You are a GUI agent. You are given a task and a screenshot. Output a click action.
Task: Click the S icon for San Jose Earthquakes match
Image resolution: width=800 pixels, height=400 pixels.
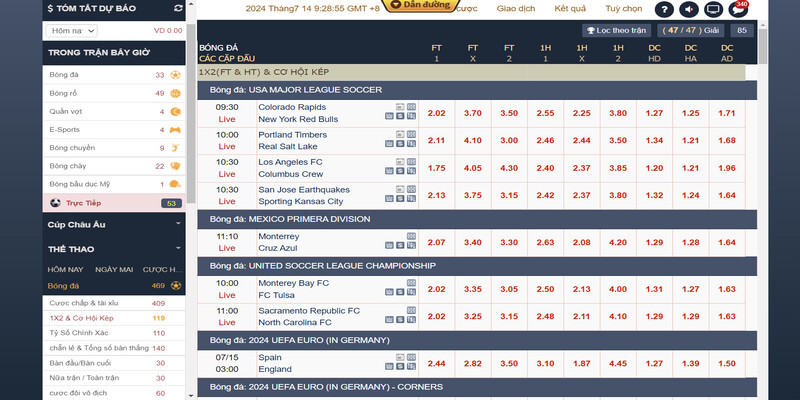click(400, 198)
